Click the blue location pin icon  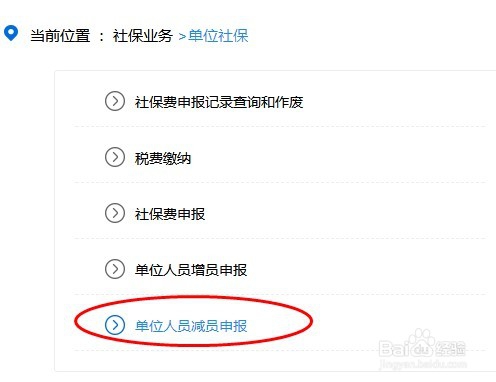(x=11, y=33)
